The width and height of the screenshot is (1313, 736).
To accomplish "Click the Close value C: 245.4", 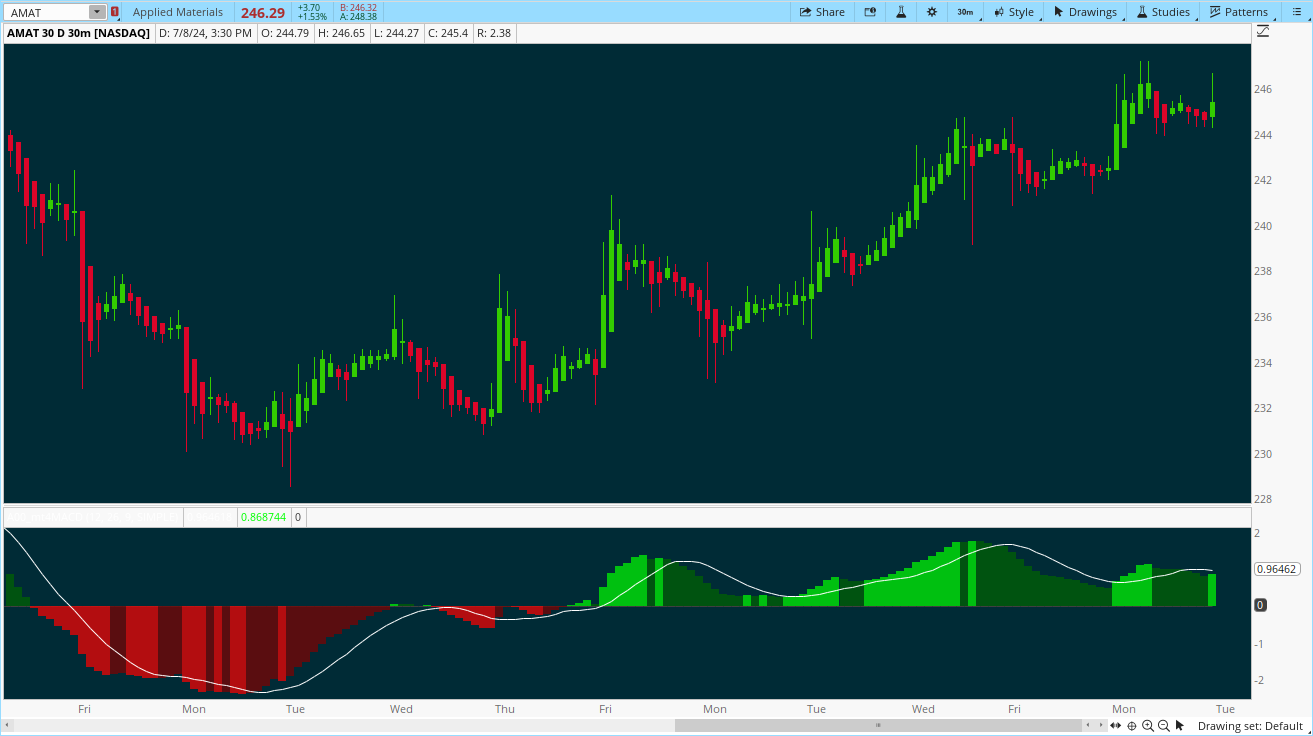I will click(x=448, y=33).
